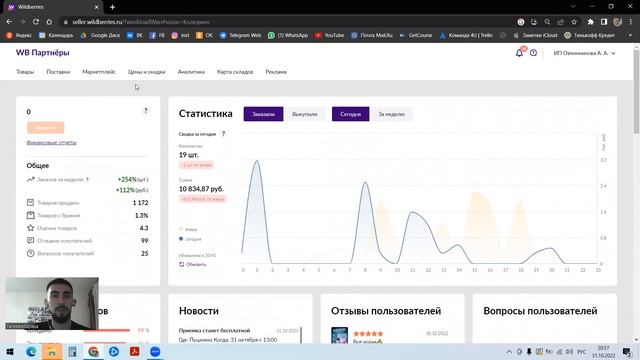Click the '19 шт.' quantity value
Screen dimensions: 640x360
coord(189,155)
